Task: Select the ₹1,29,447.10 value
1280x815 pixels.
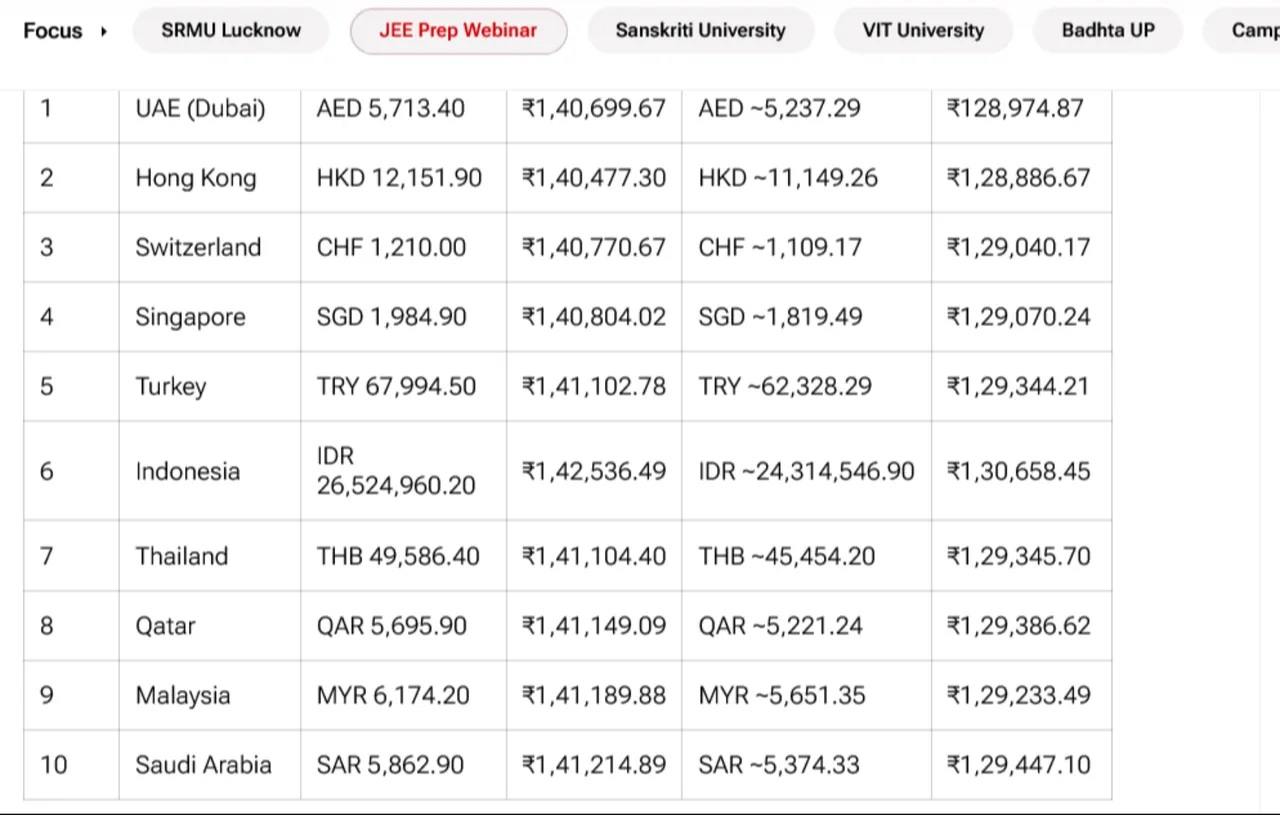Action: coord(1019,765)
